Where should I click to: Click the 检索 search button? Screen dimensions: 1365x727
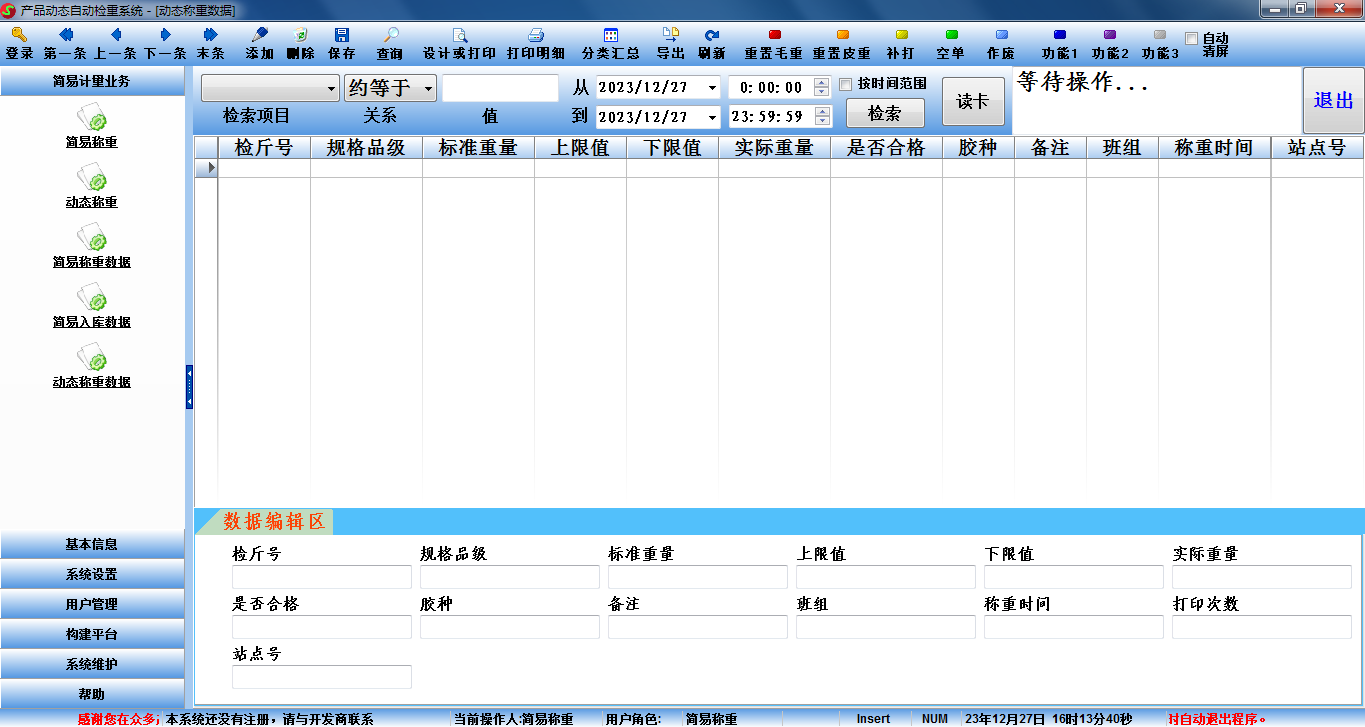click(885, 114)
